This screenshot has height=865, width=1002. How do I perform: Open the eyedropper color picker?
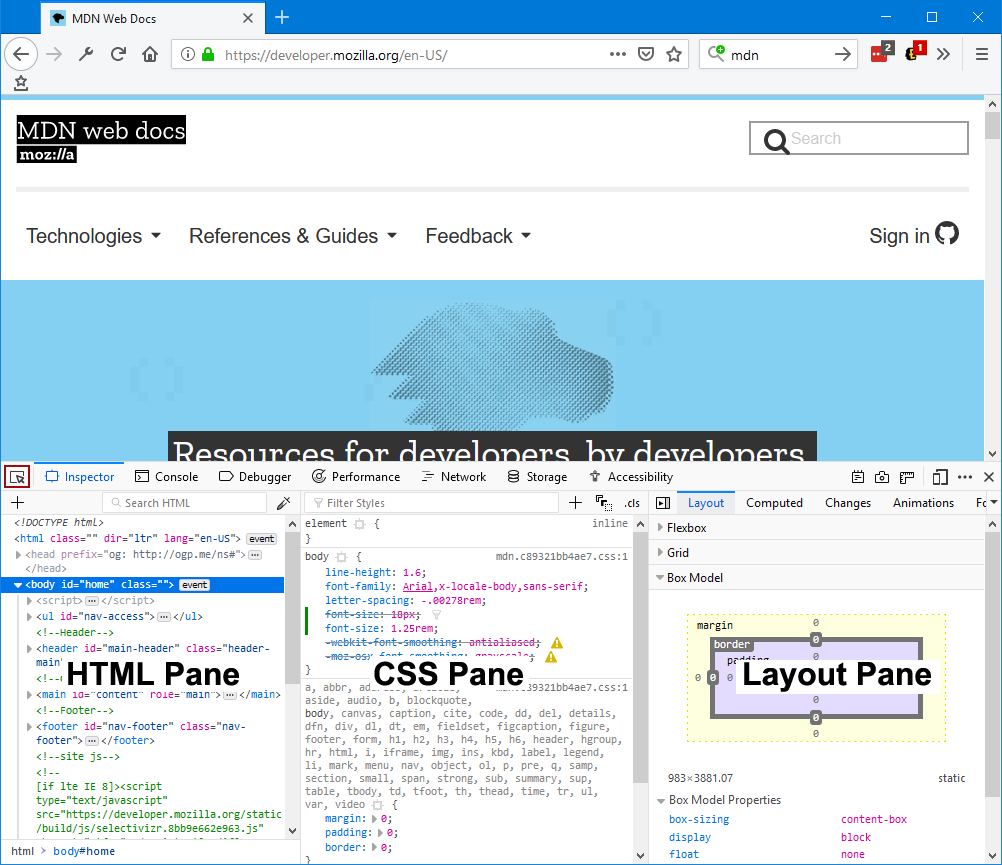click(284, 502)
